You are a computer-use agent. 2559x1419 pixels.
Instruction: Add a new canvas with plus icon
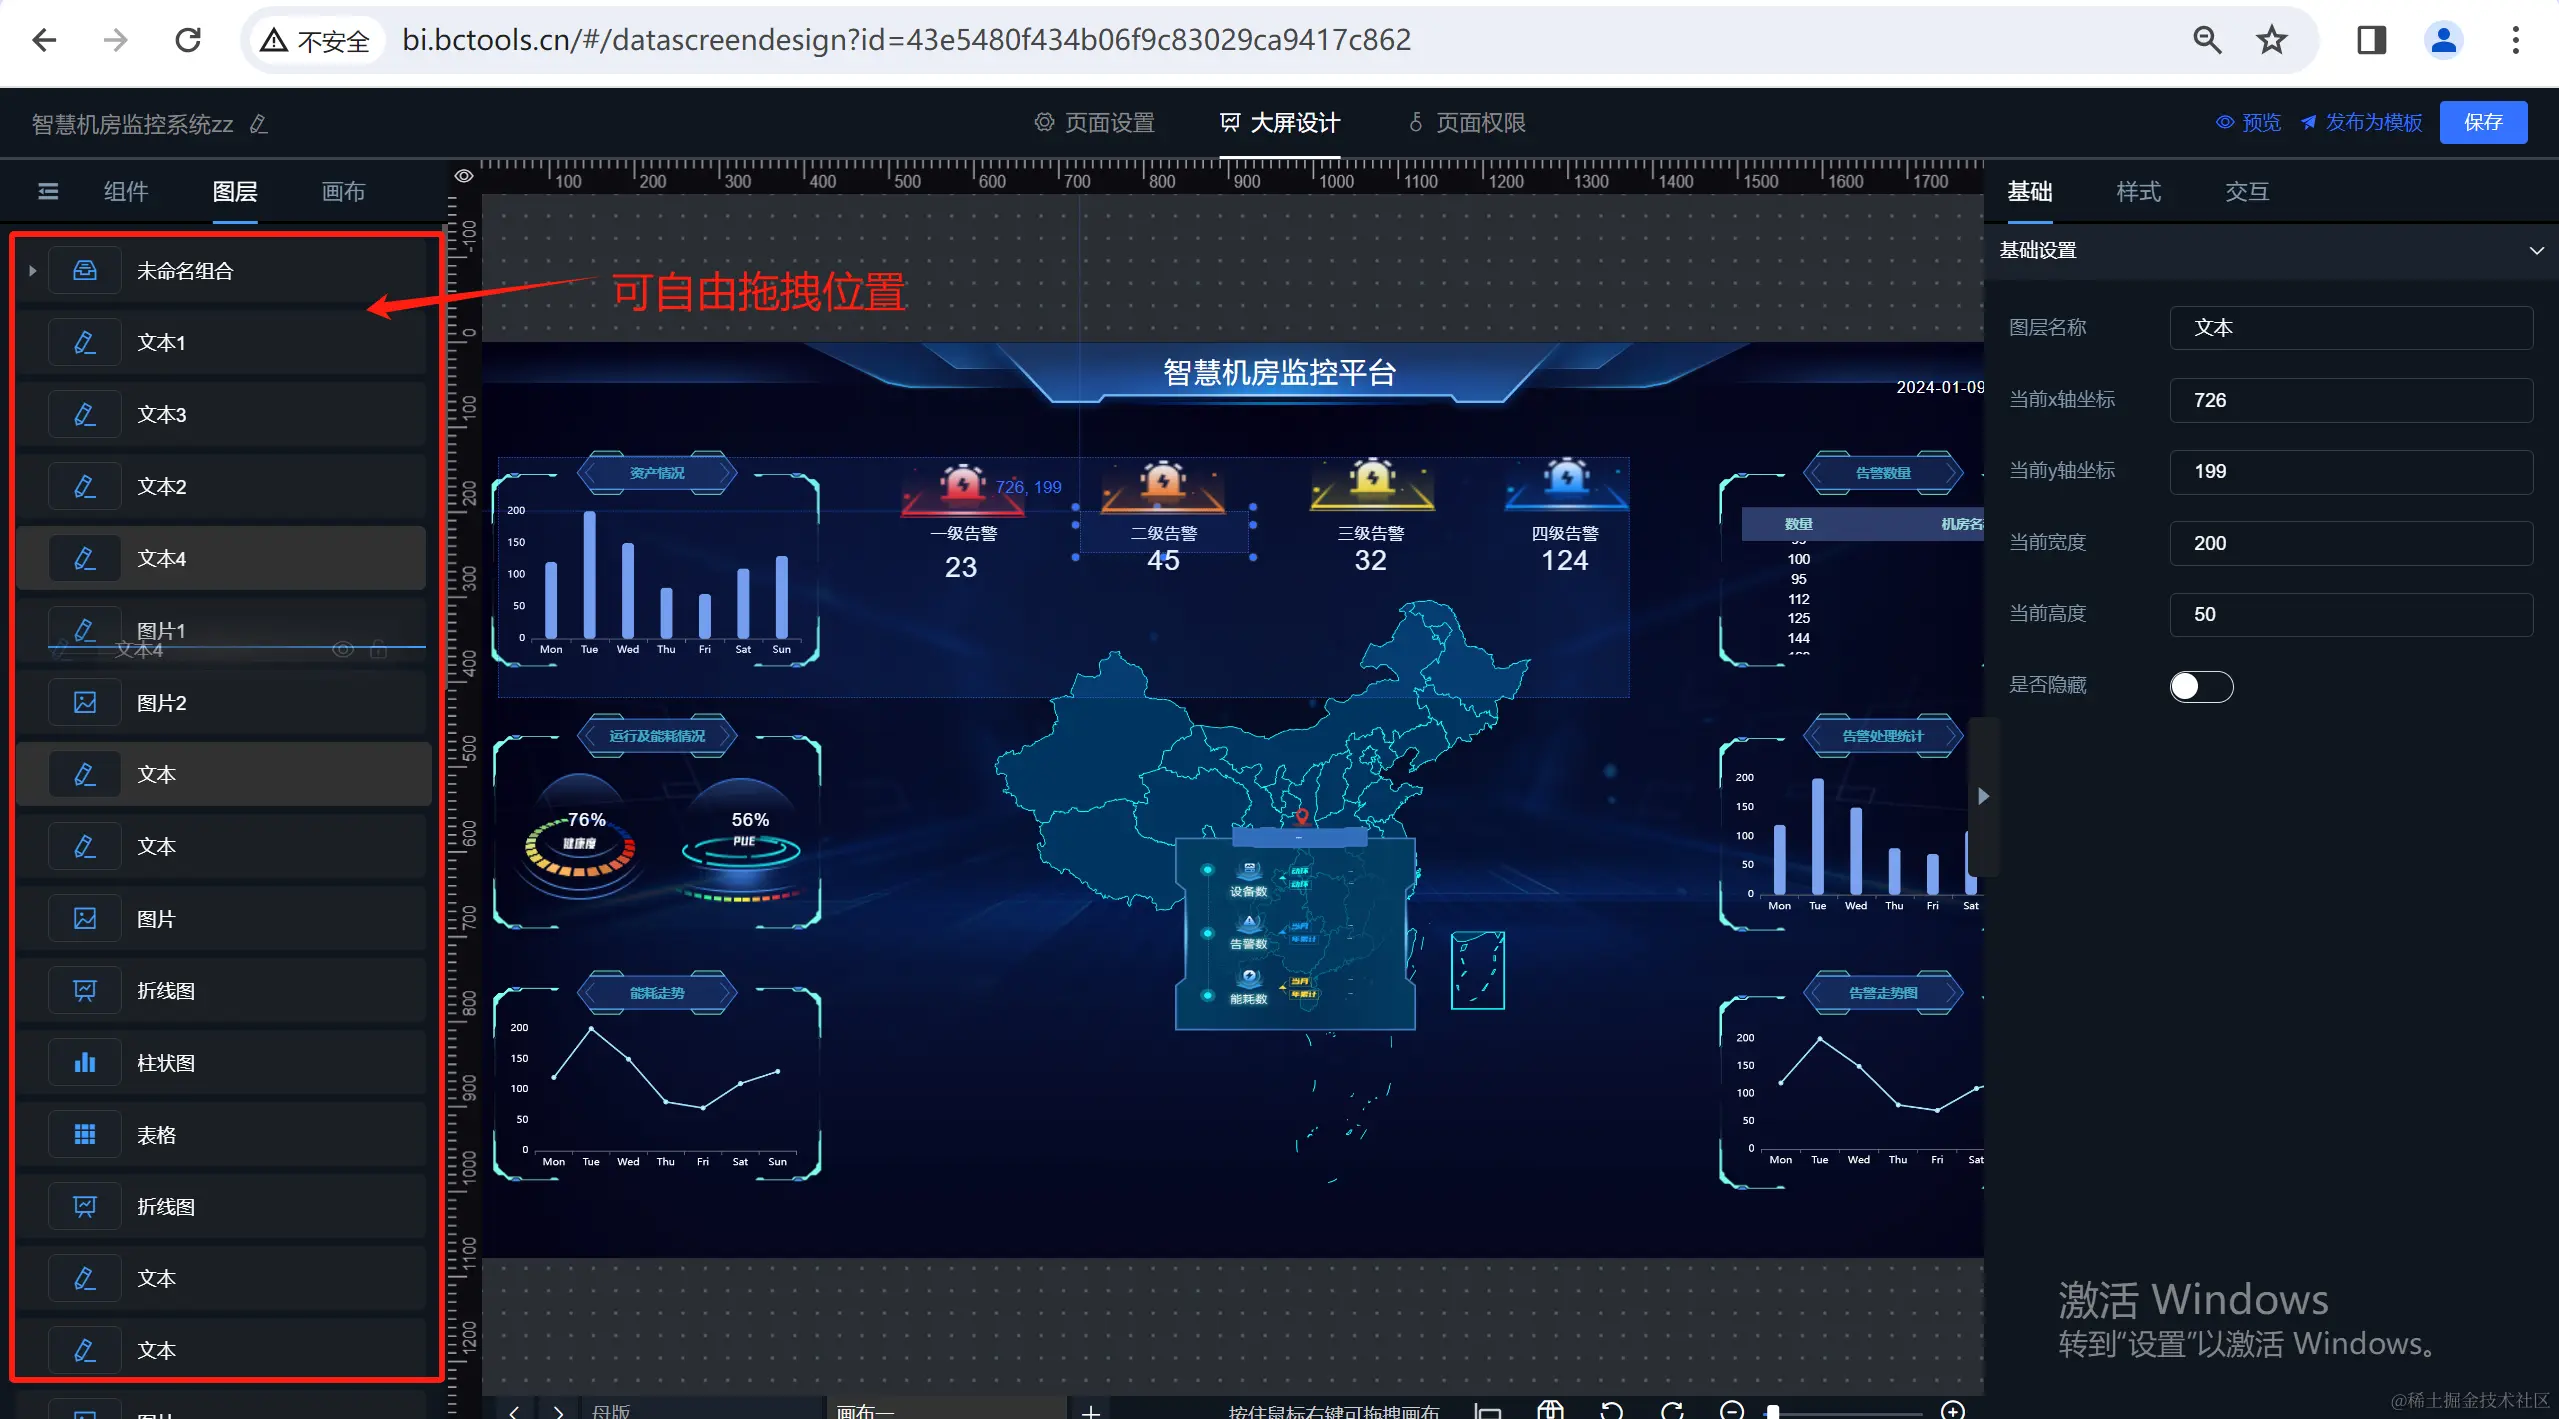[1091, 1411]
